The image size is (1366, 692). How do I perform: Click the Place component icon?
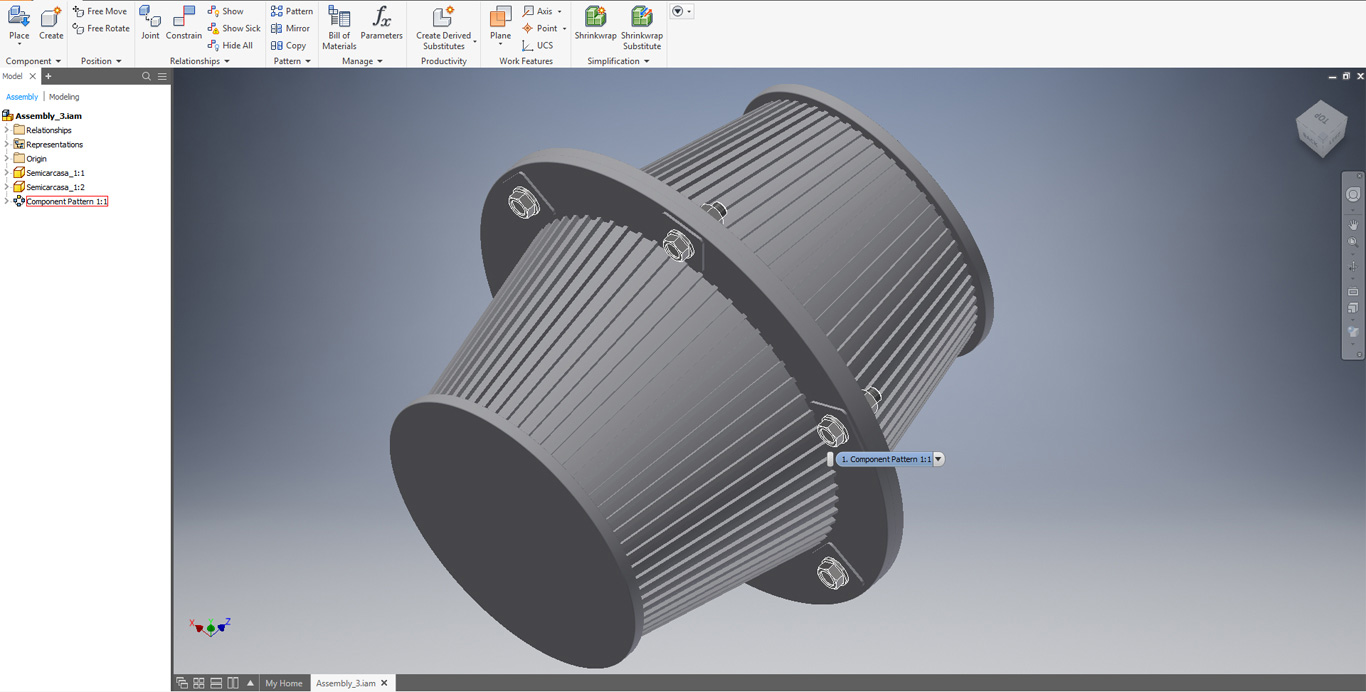[19, 18]
